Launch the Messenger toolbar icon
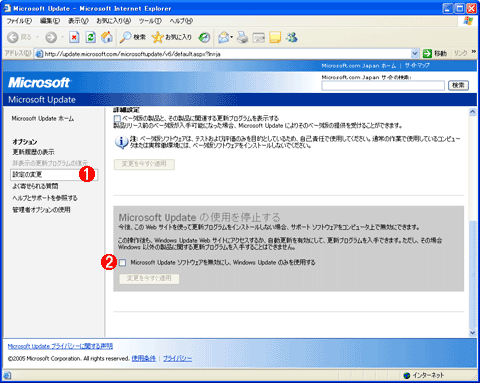Viewport: 480px width, 383px height. (292, 37)
